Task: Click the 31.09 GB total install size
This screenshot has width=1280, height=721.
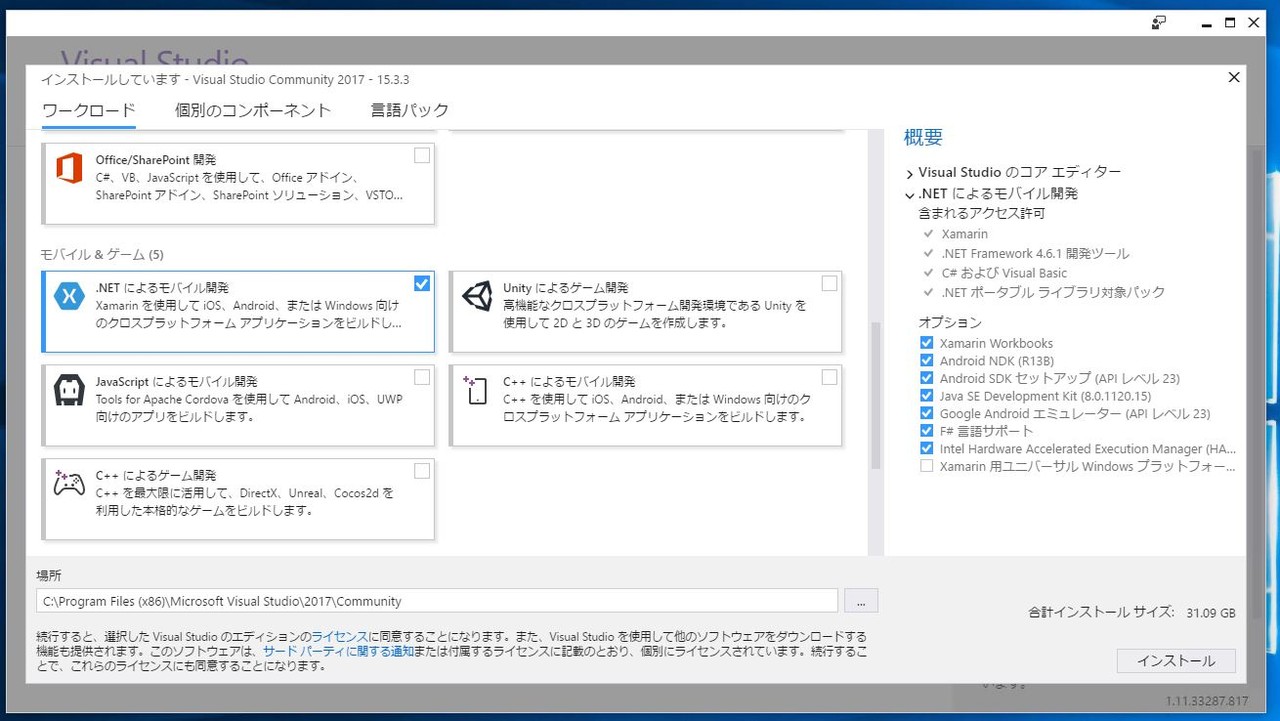Action: pyautogui.click(x=1211, y=612)
